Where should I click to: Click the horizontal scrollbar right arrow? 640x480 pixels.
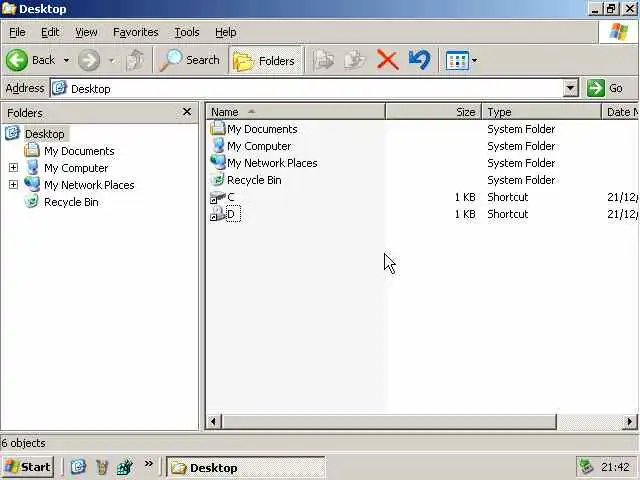(630, 421)
